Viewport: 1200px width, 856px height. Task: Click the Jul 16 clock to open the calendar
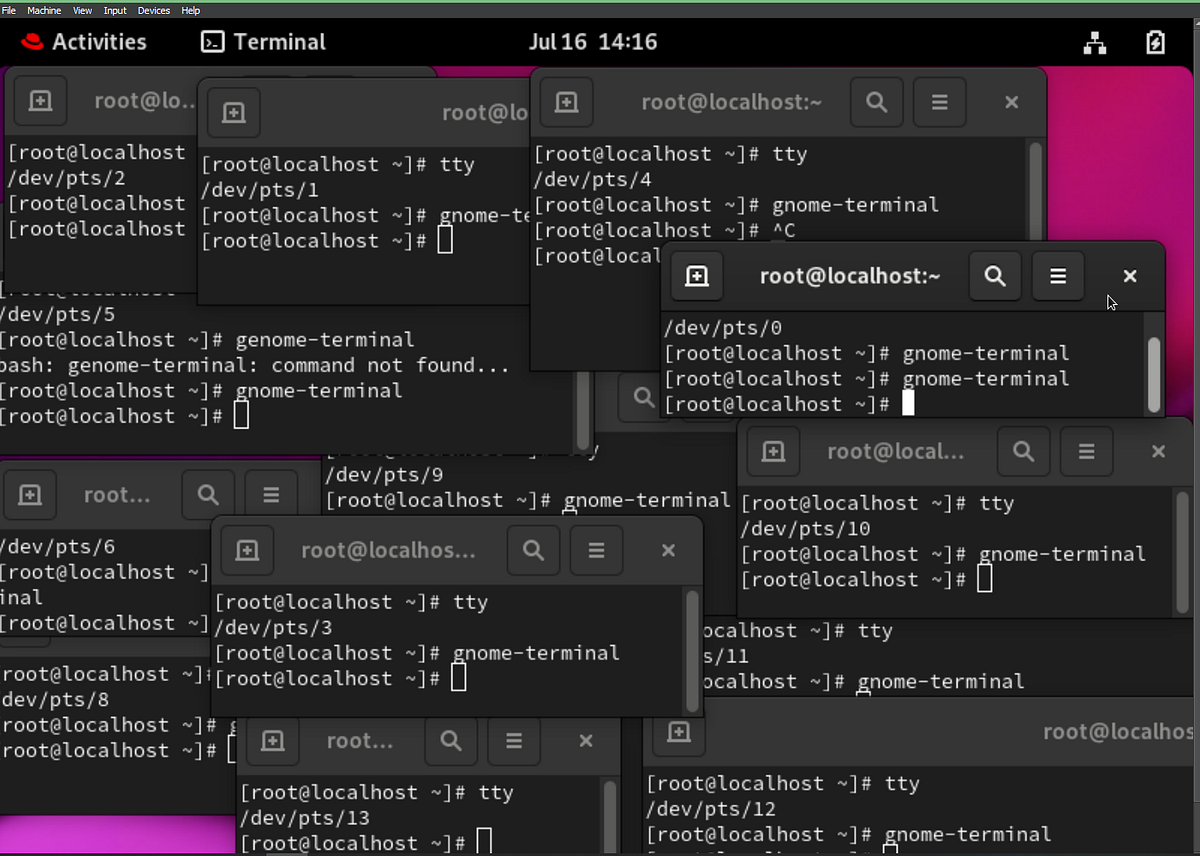pyautogui.click(x=592, y=42)
